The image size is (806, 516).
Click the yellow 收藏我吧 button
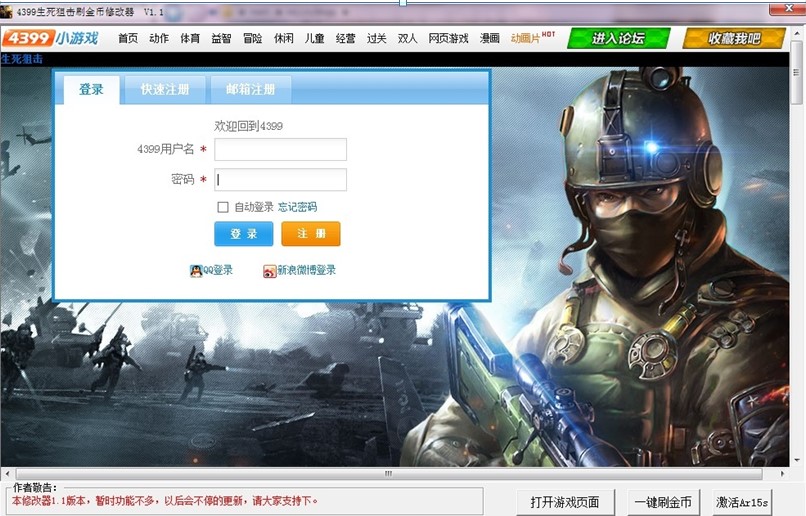click(734, 38)
